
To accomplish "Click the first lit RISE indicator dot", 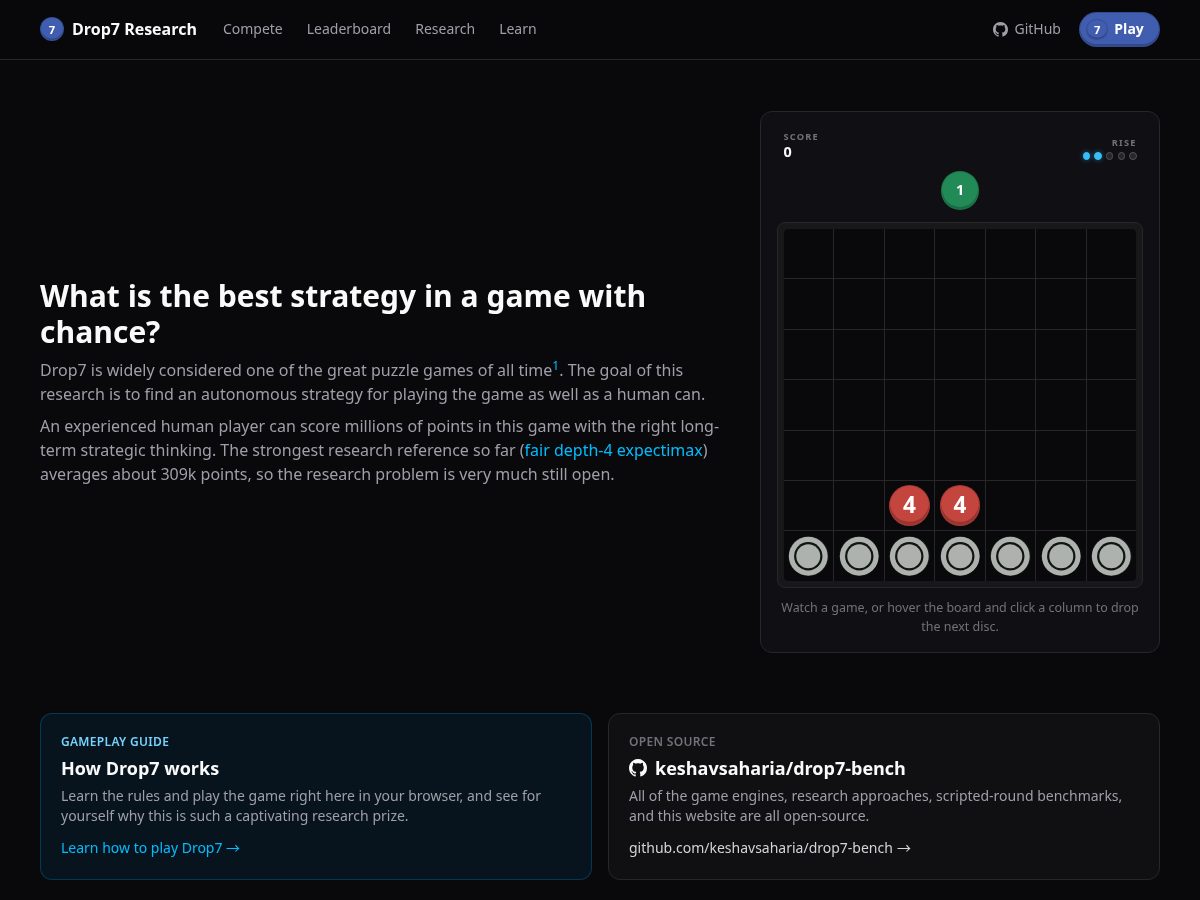I will (x=1086, y=156).
